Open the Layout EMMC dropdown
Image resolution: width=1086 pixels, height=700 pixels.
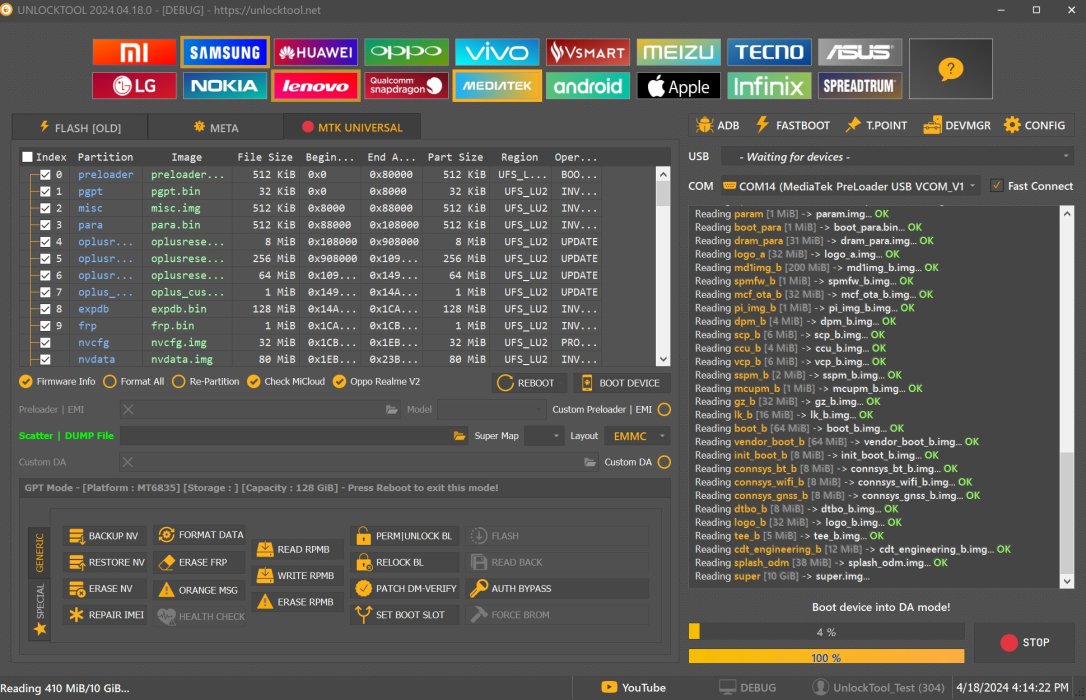pyautogui.click(x=636, y=436)
